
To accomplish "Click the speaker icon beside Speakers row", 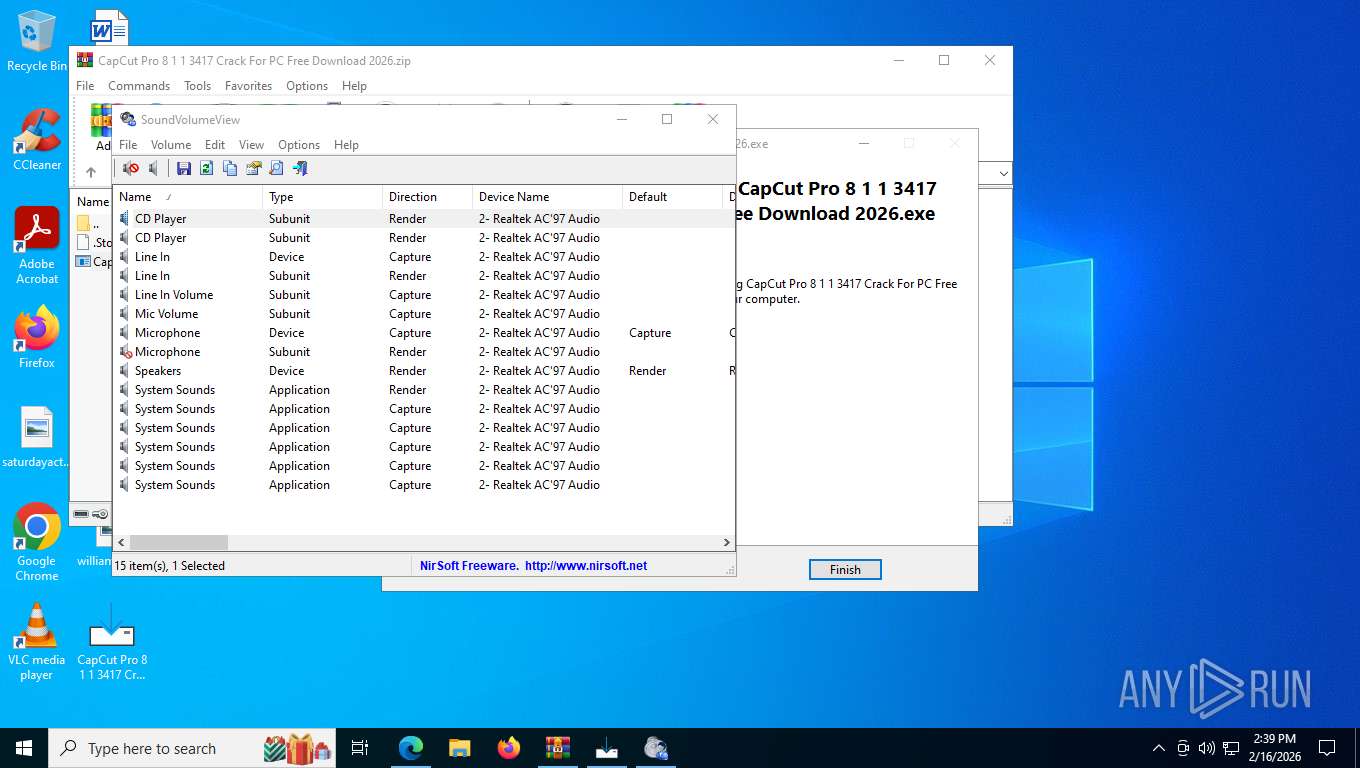I will [125, 371].
